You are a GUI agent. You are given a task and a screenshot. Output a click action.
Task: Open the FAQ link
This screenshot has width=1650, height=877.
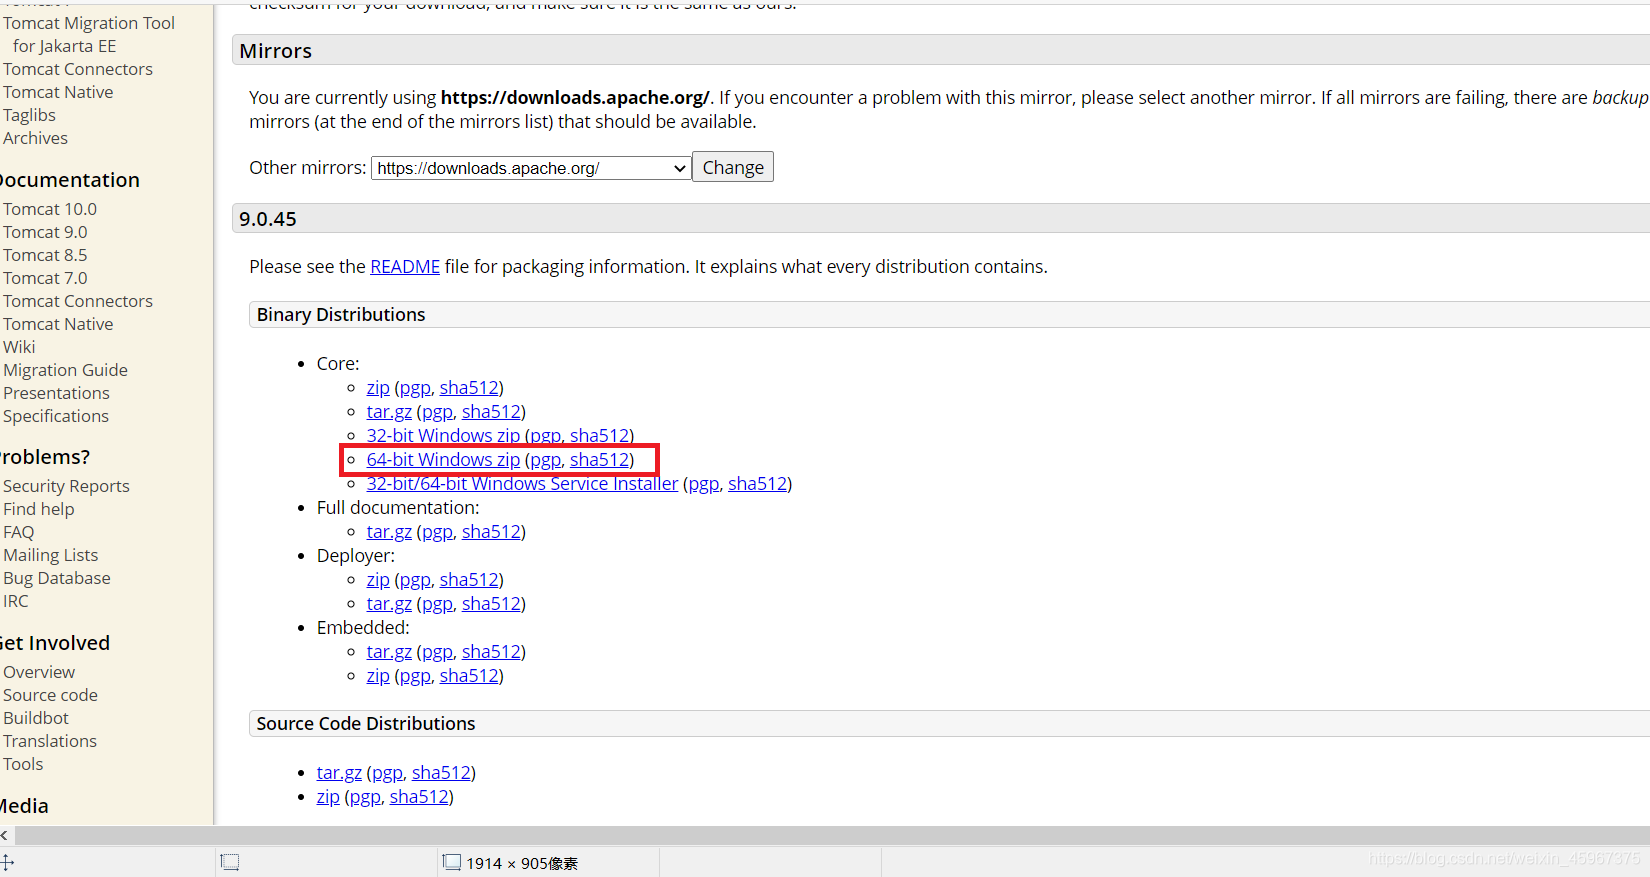pos(18,532)
